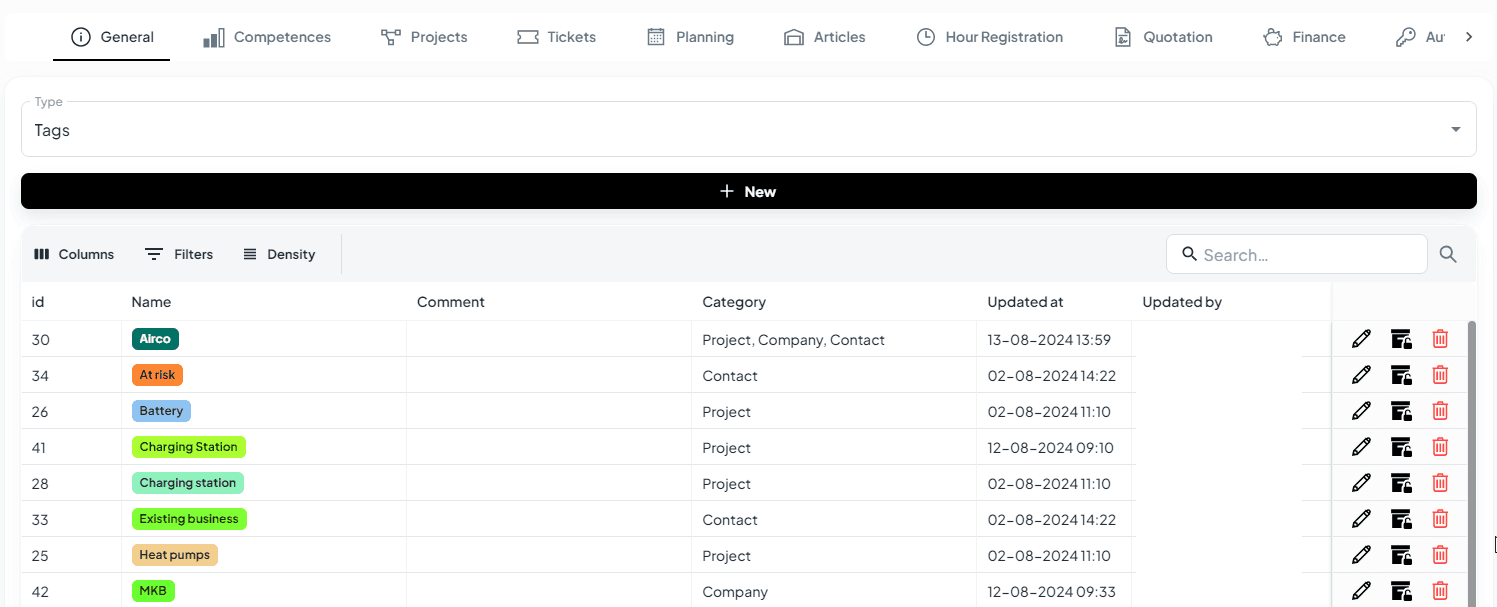1497x607 pixels.
Task: Delete the At risk tag with trash icon
Action: click(x=1440, y=375)
